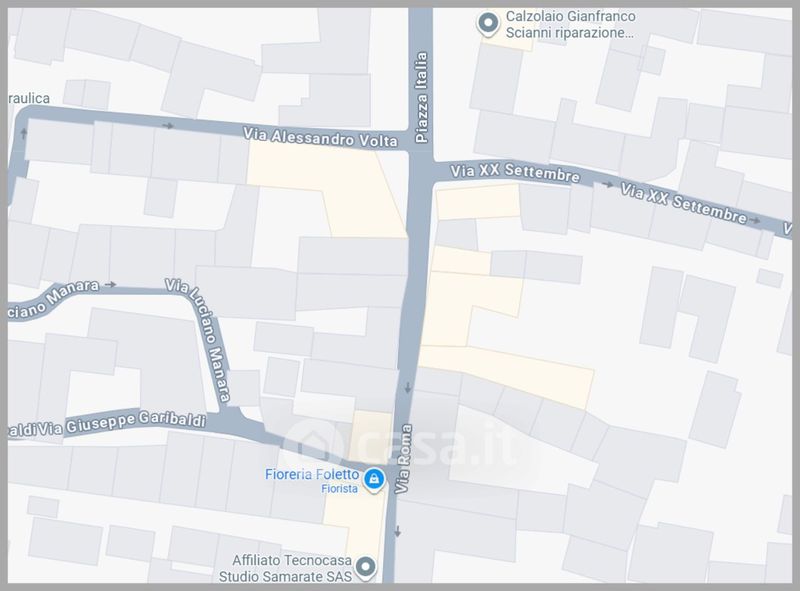Click the up arrow on the left street
Screen dimensions: 800x591
click(23, 133)
